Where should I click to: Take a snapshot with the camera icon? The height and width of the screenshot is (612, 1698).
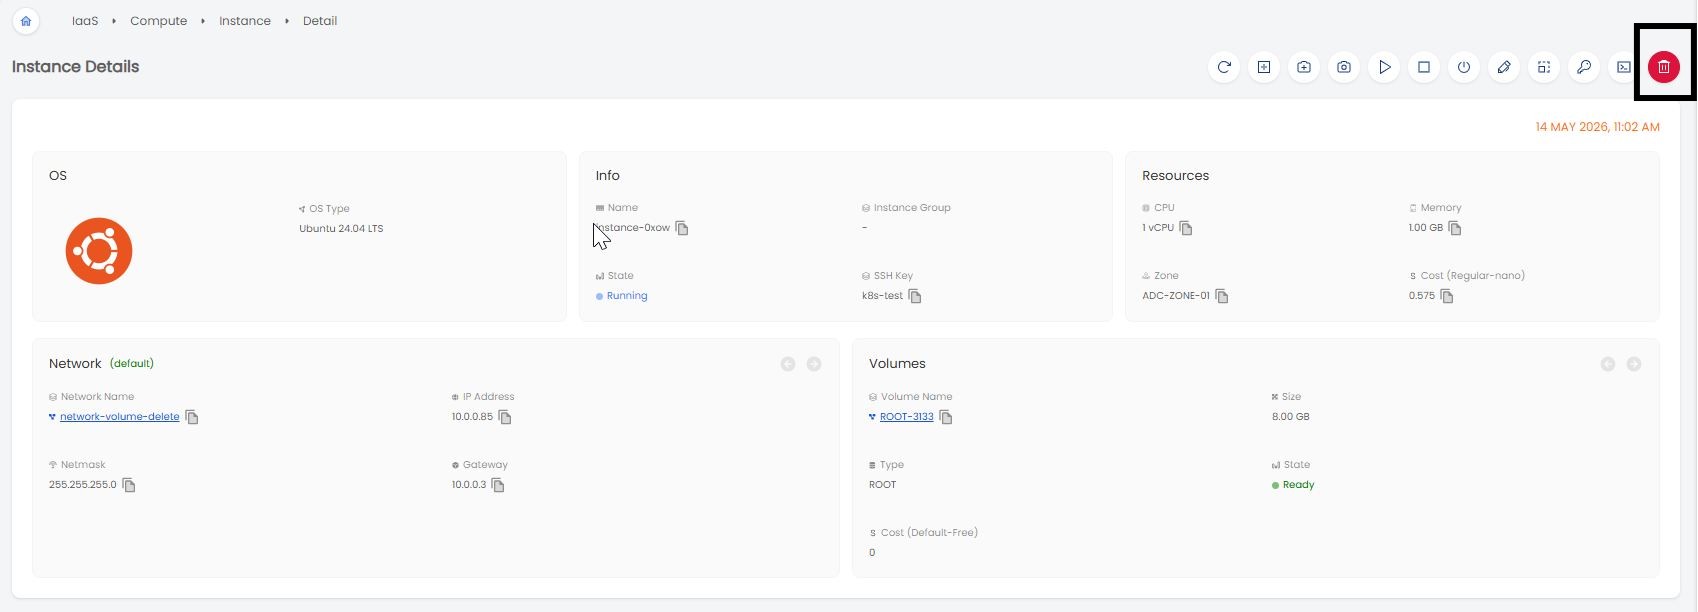click(1344, 67)
